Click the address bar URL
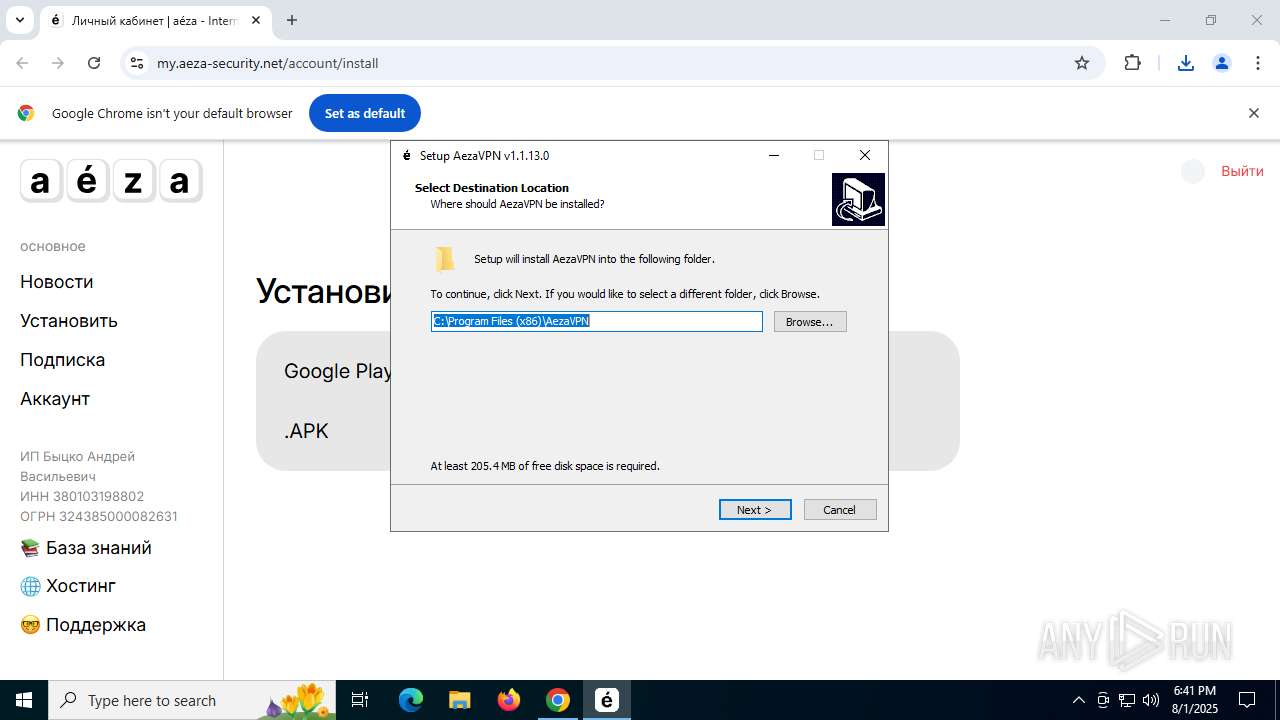 click(267, 63)
